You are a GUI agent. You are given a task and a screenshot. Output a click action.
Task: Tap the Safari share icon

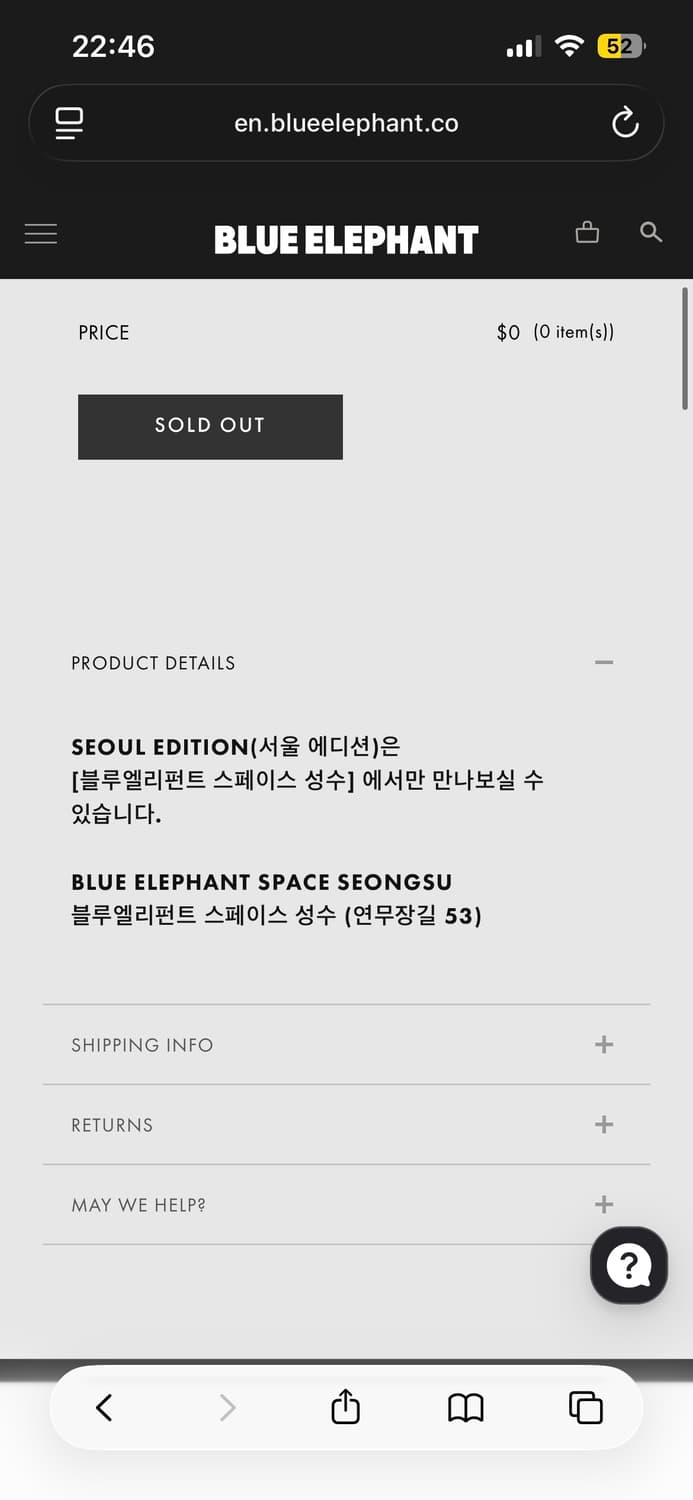345,1407
